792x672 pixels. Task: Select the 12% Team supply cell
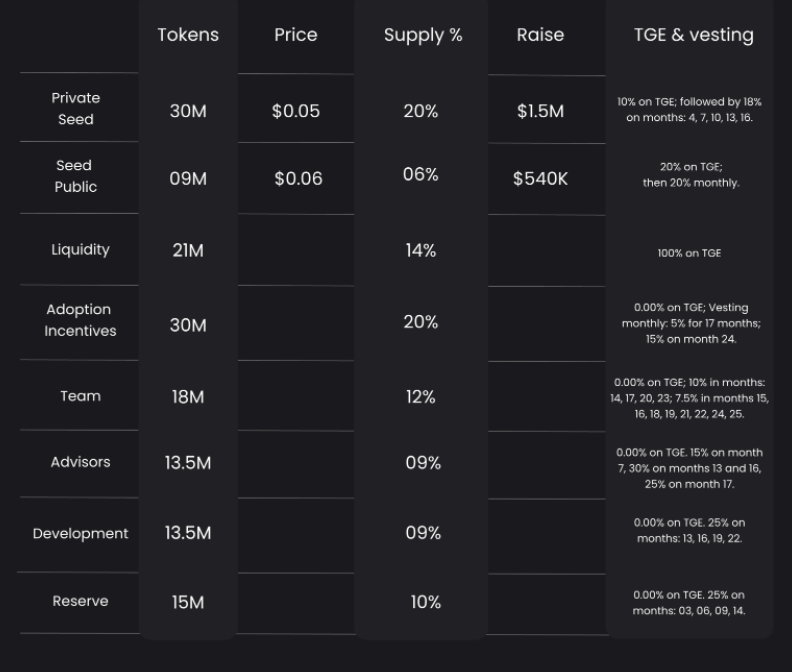pyautogui.click(x=421, y=397)
